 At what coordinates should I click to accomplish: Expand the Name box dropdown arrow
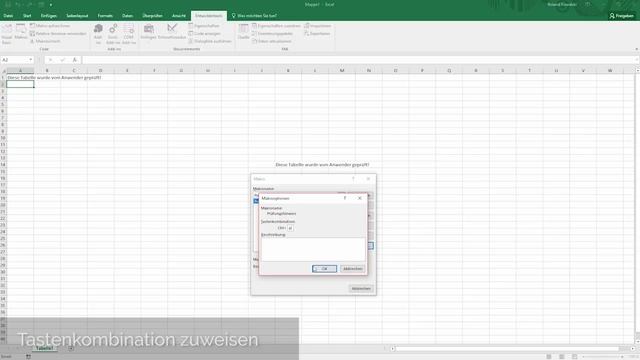click(31, 60)
